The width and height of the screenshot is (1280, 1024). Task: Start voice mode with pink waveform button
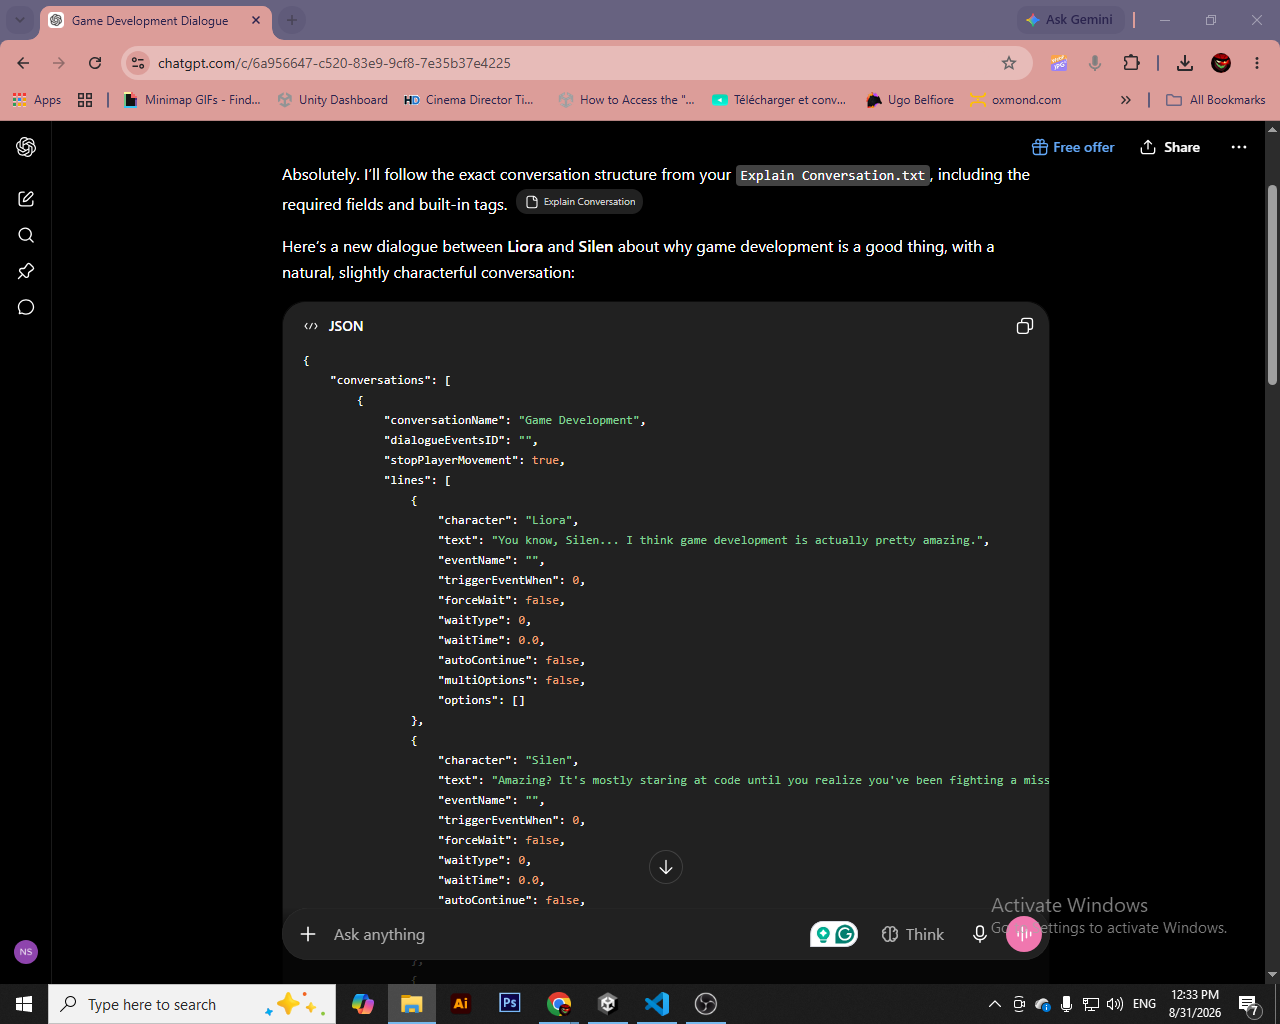1024,934
